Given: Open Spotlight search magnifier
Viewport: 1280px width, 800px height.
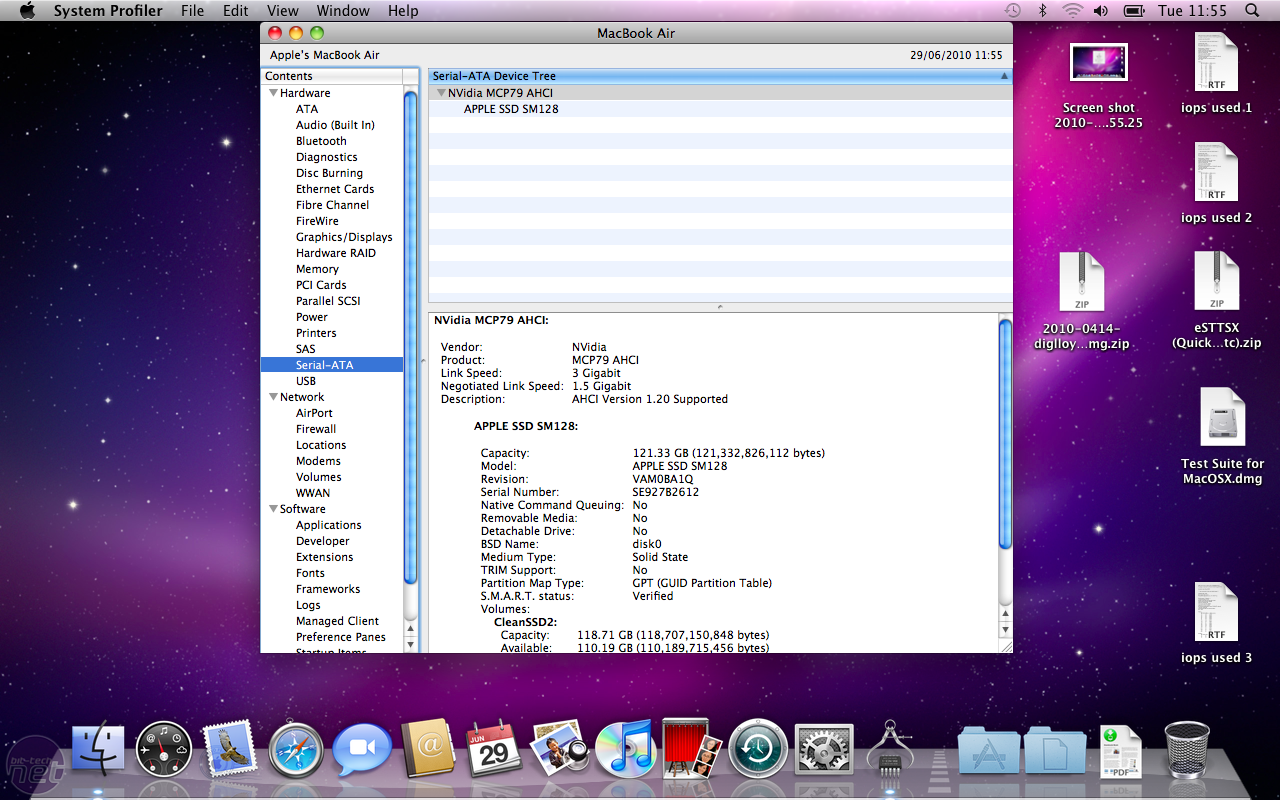Looking at the screenshot, I should click(1253, 11).
